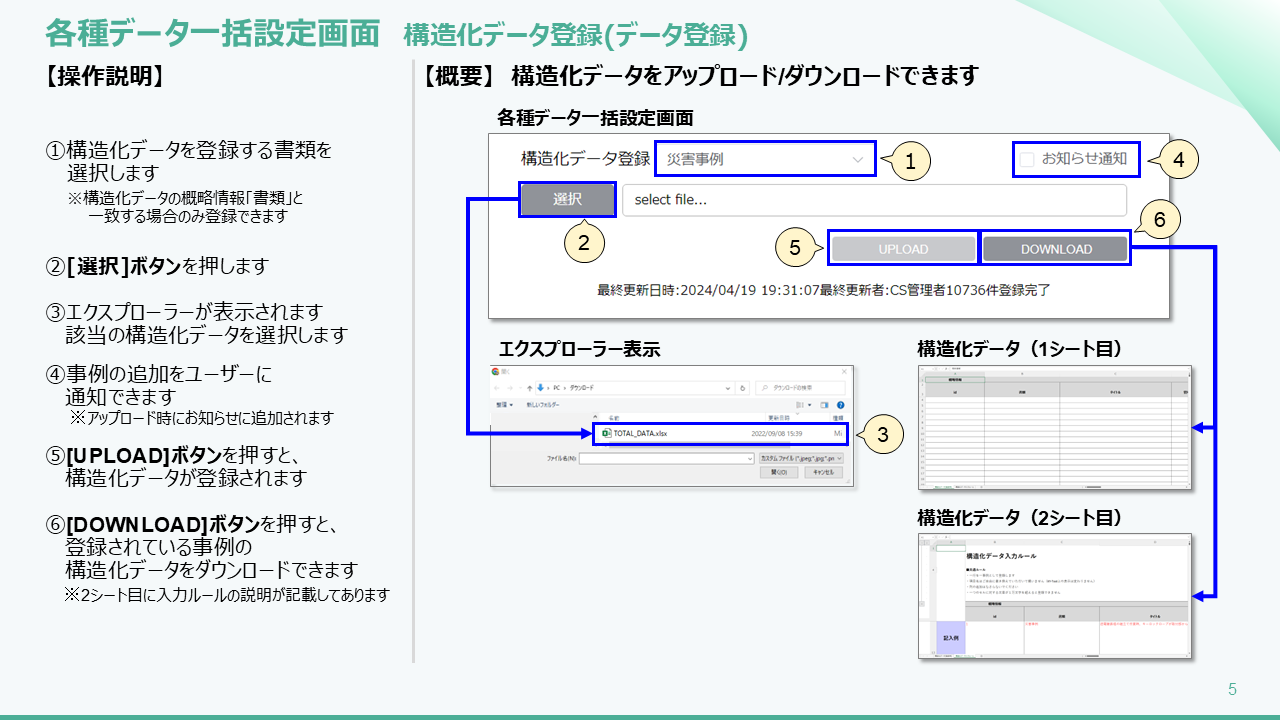Open the 災害事例 document type dropdown
Viewport: 1280px width, 720px height.
click(765, 159)
